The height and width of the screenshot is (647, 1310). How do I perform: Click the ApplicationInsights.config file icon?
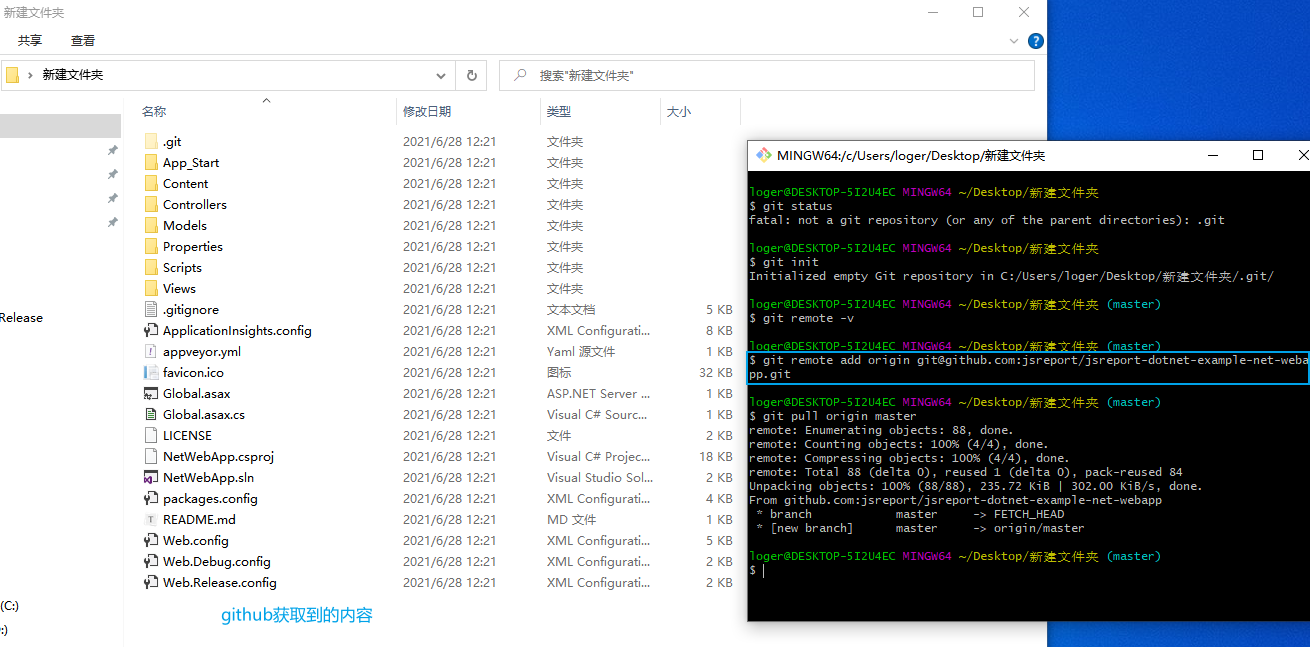tap(151, 331)
